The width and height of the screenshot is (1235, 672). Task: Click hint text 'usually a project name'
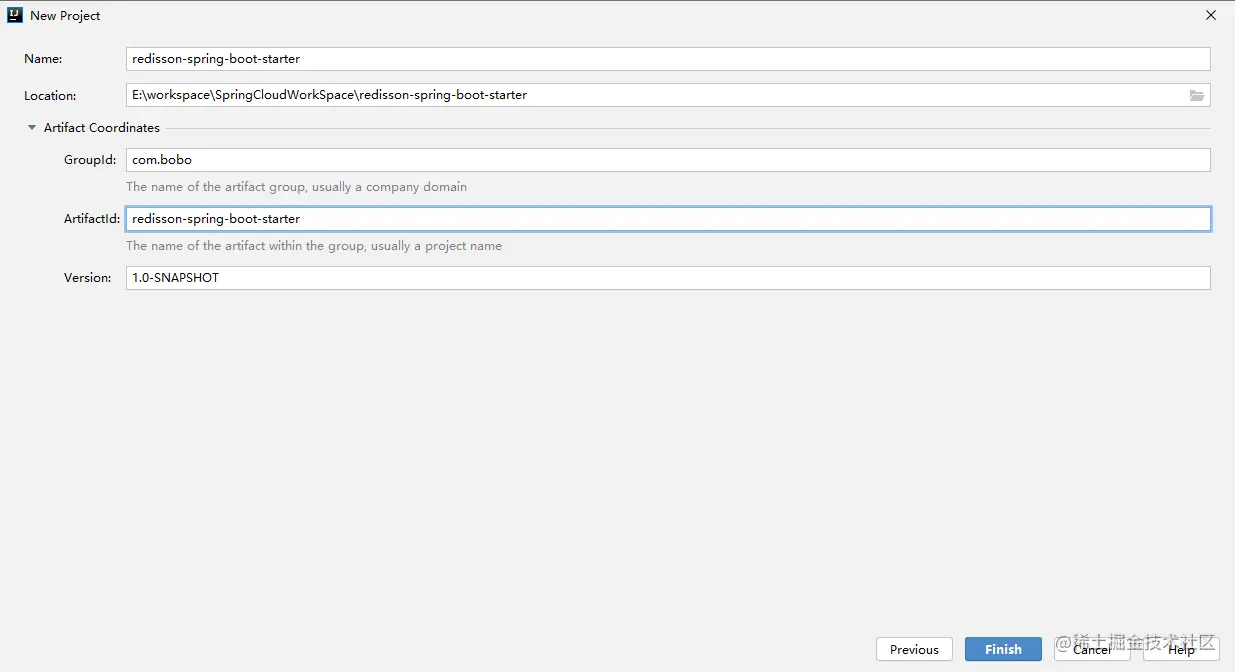436,246
